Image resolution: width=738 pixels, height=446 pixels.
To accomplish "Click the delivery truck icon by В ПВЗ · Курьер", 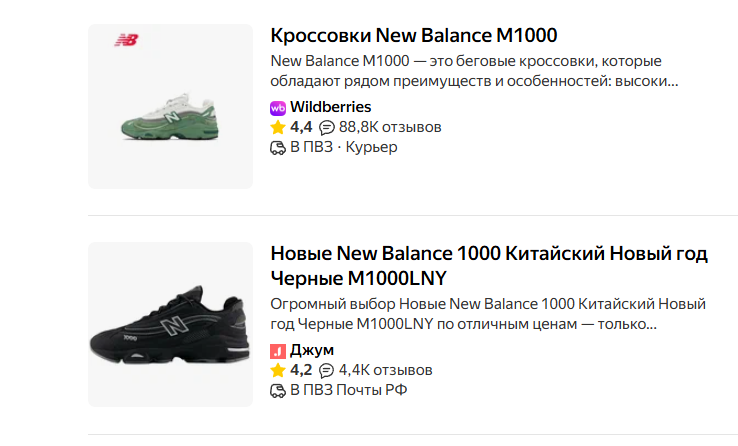I will (x=278, y=147).
